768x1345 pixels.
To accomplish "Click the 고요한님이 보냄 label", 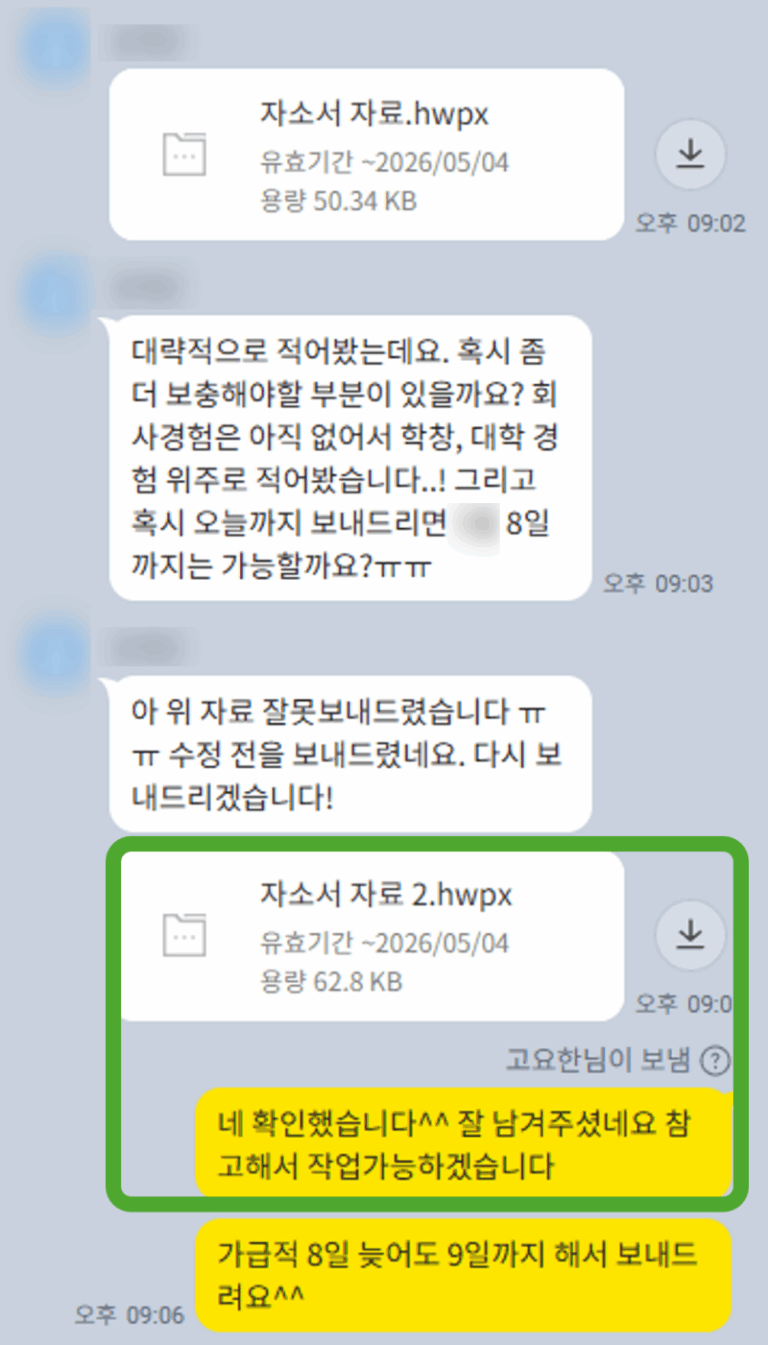I will pos(598,1061).
